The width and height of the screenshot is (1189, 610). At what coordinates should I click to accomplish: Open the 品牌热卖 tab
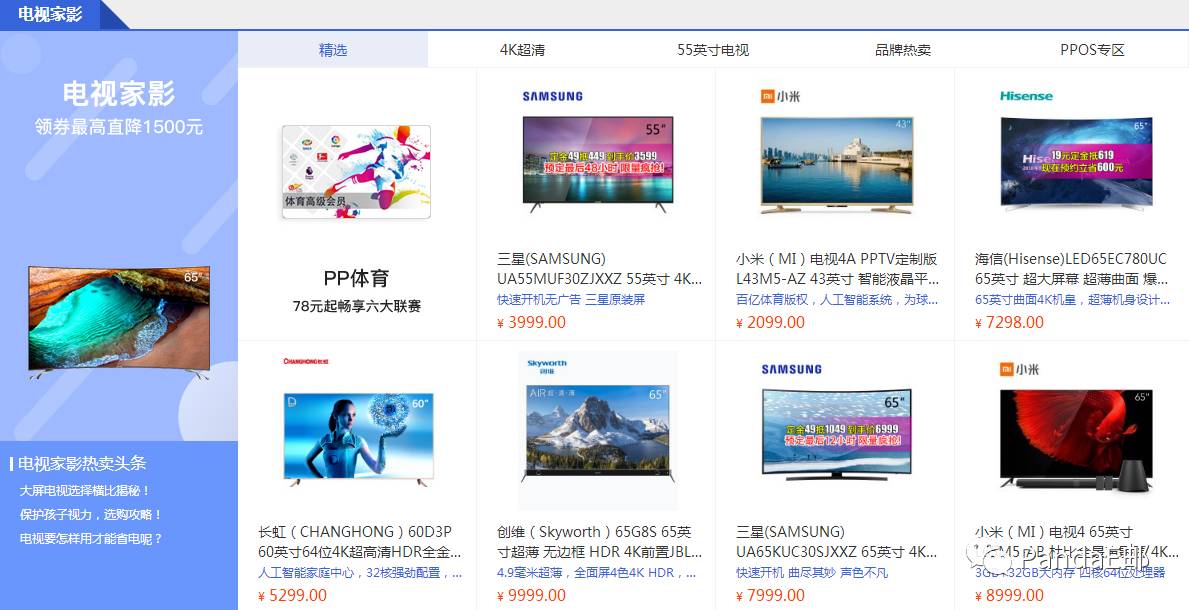tap(903, 50)
